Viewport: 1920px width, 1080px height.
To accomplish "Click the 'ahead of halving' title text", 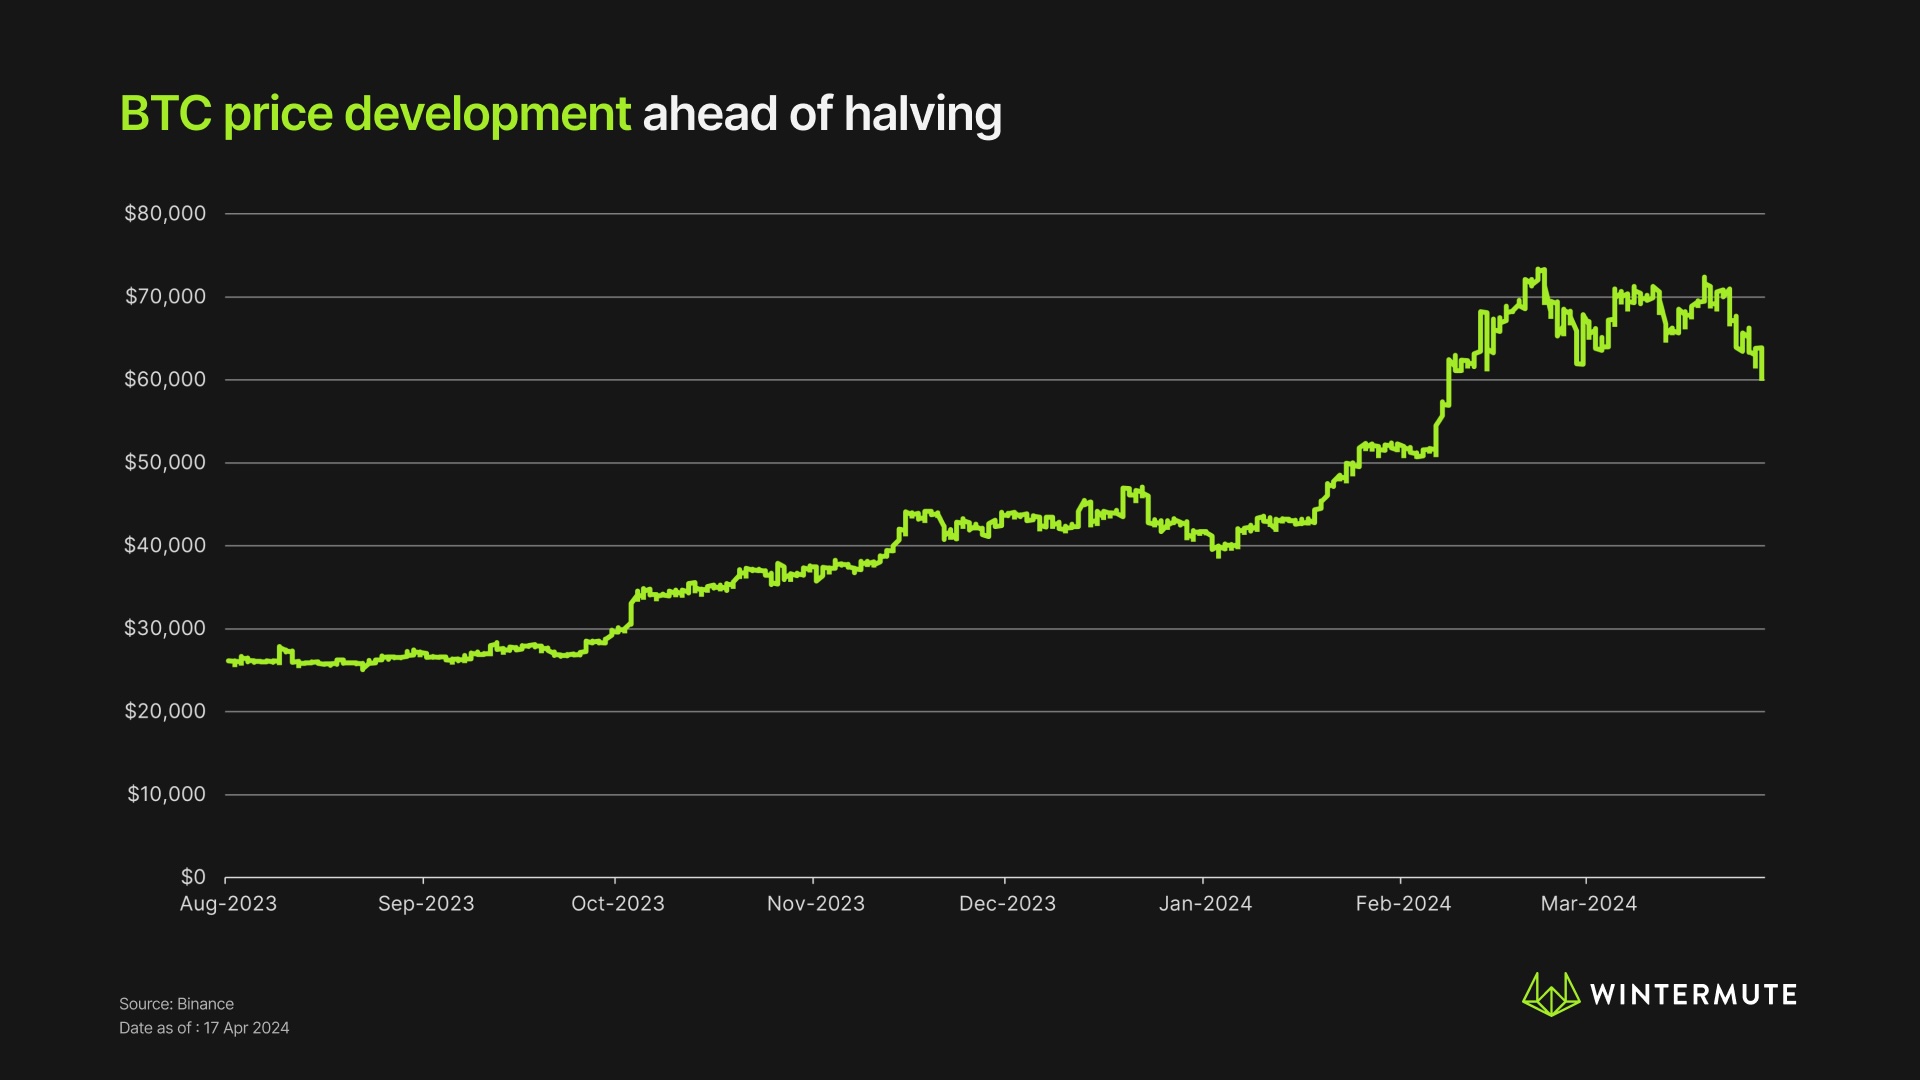I will pyautogui.click(x=821, y=114).
